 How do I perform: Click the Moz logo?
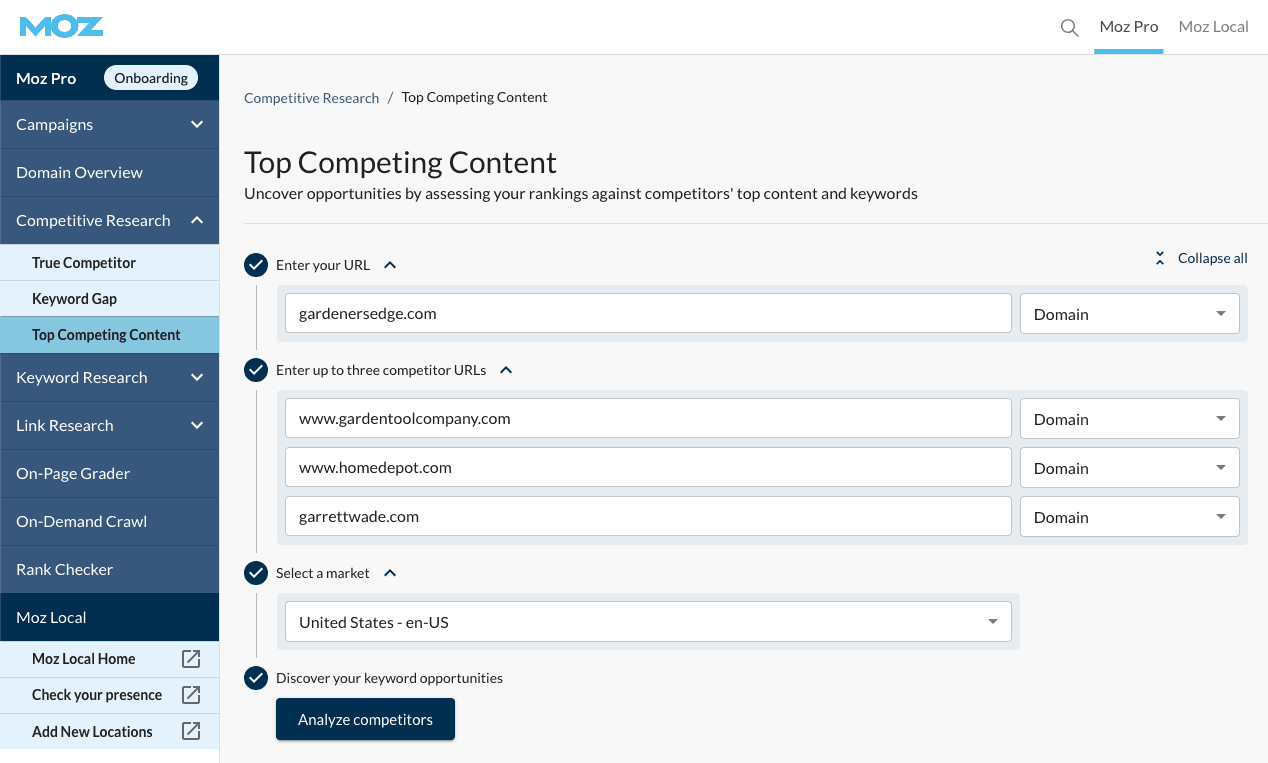tap(61, 27)
